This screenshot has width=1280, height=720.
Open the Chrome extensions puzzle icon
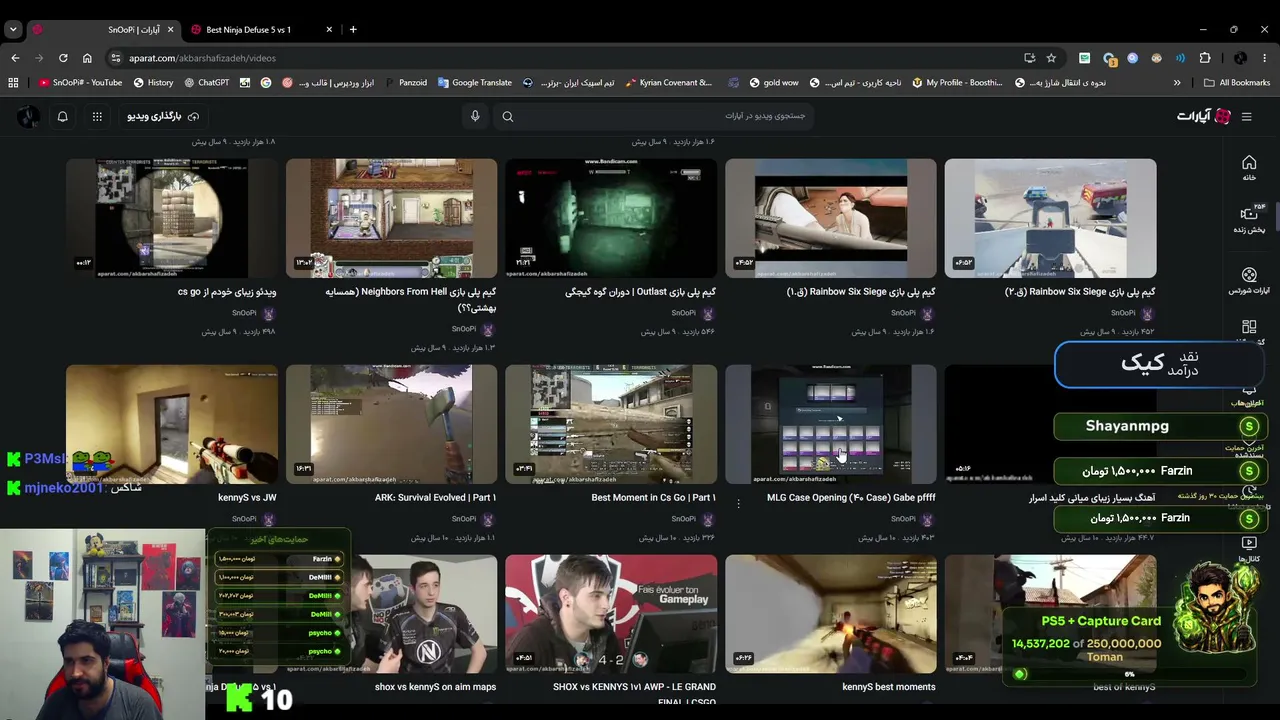click(1205, 58)
